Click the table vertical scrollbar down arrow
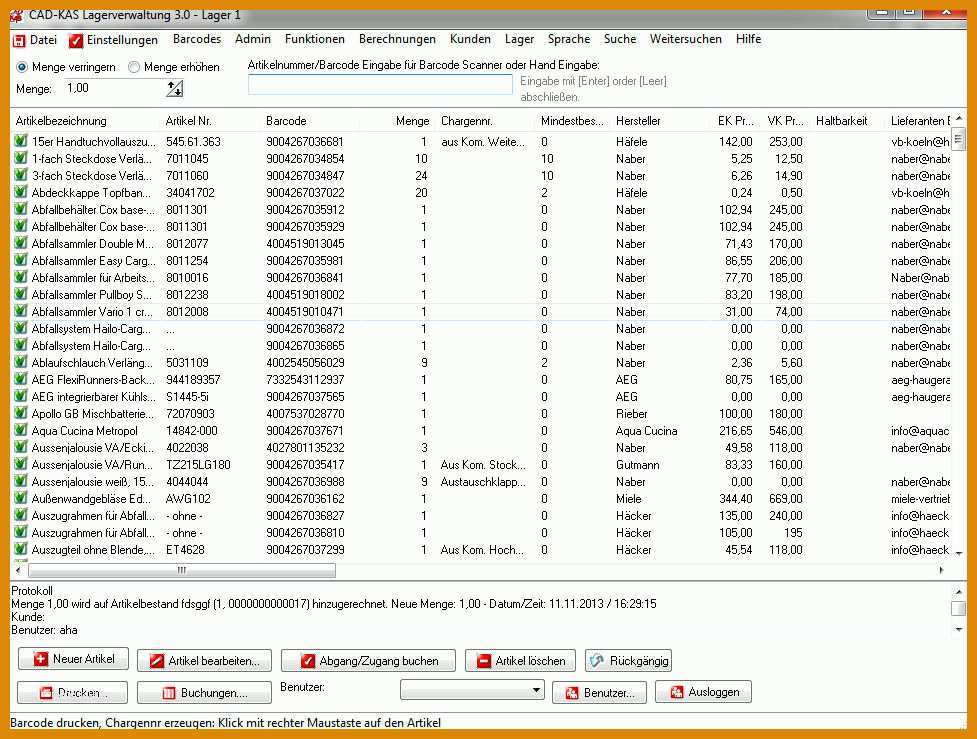The width and height of the screenshot is (977, 739). tap(958, 553)
